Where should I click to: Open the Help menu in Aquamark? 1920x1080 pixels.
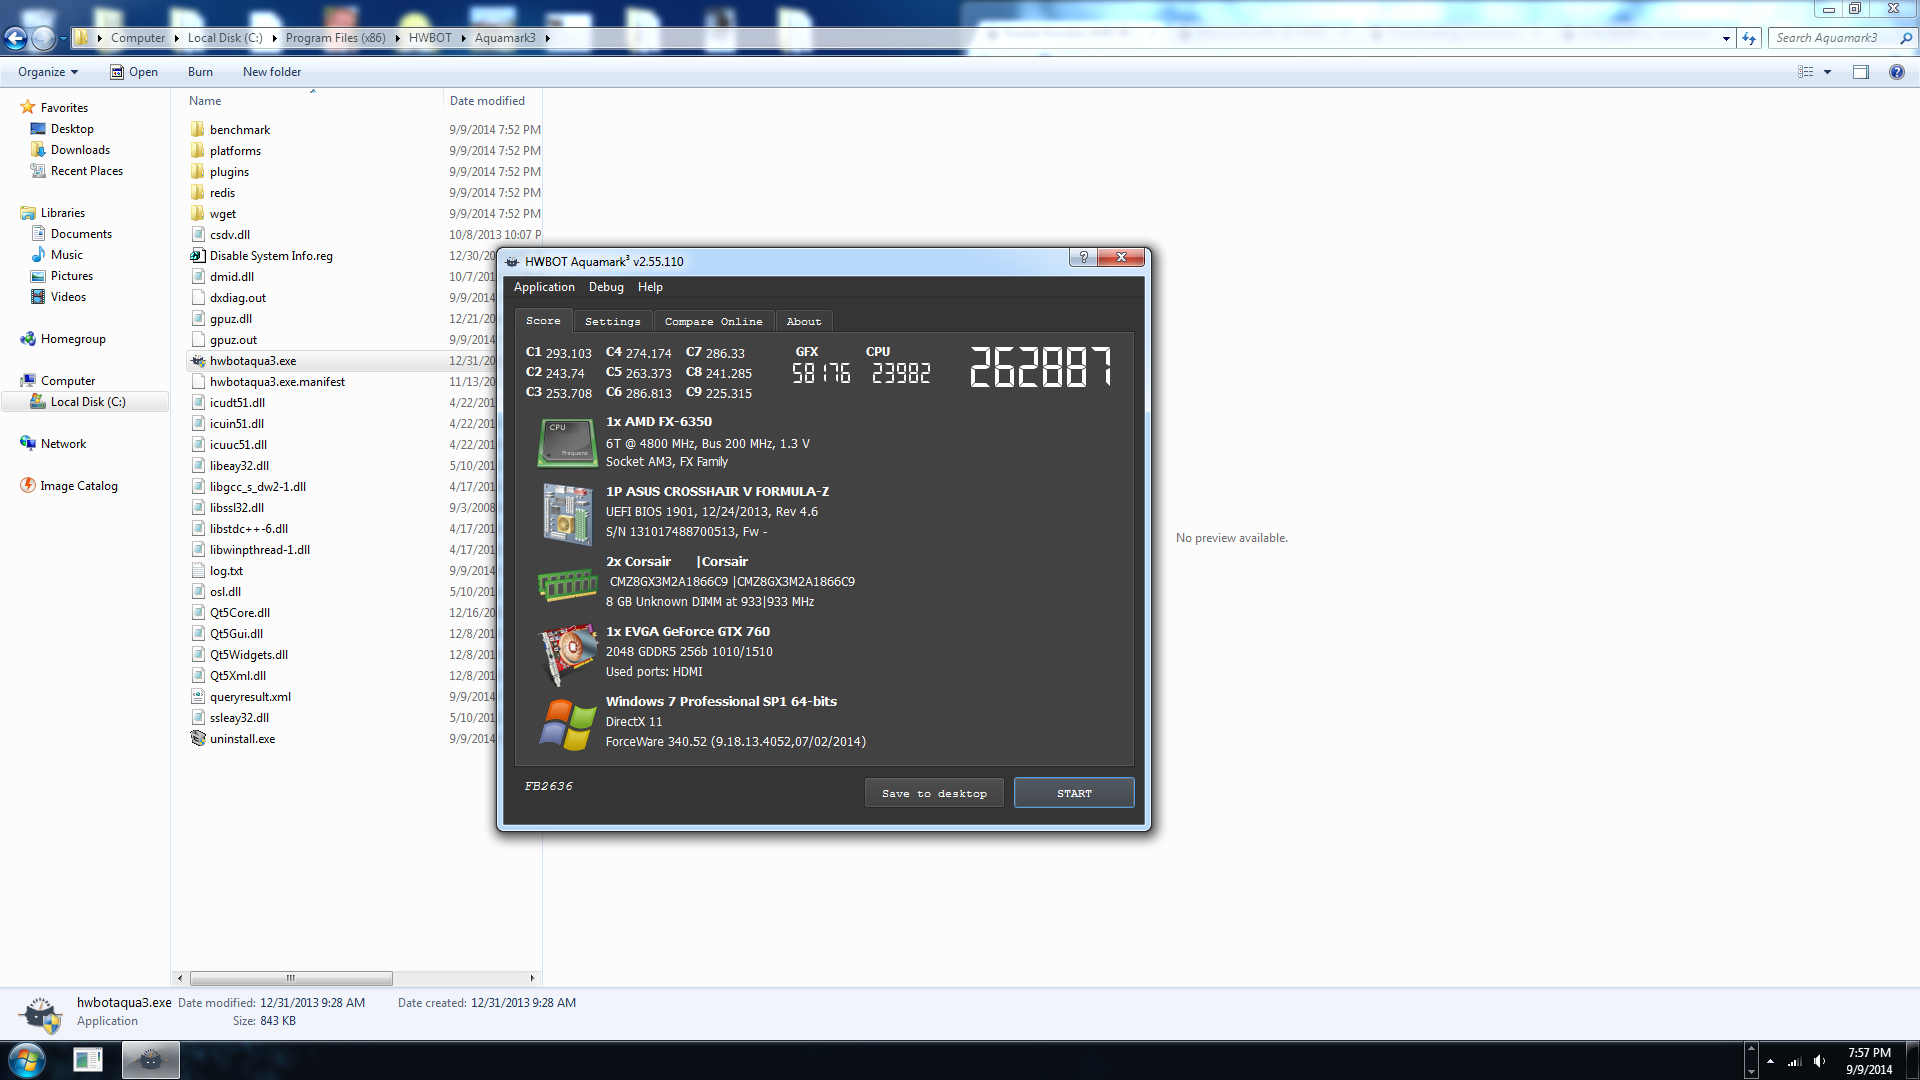[650, 287]
